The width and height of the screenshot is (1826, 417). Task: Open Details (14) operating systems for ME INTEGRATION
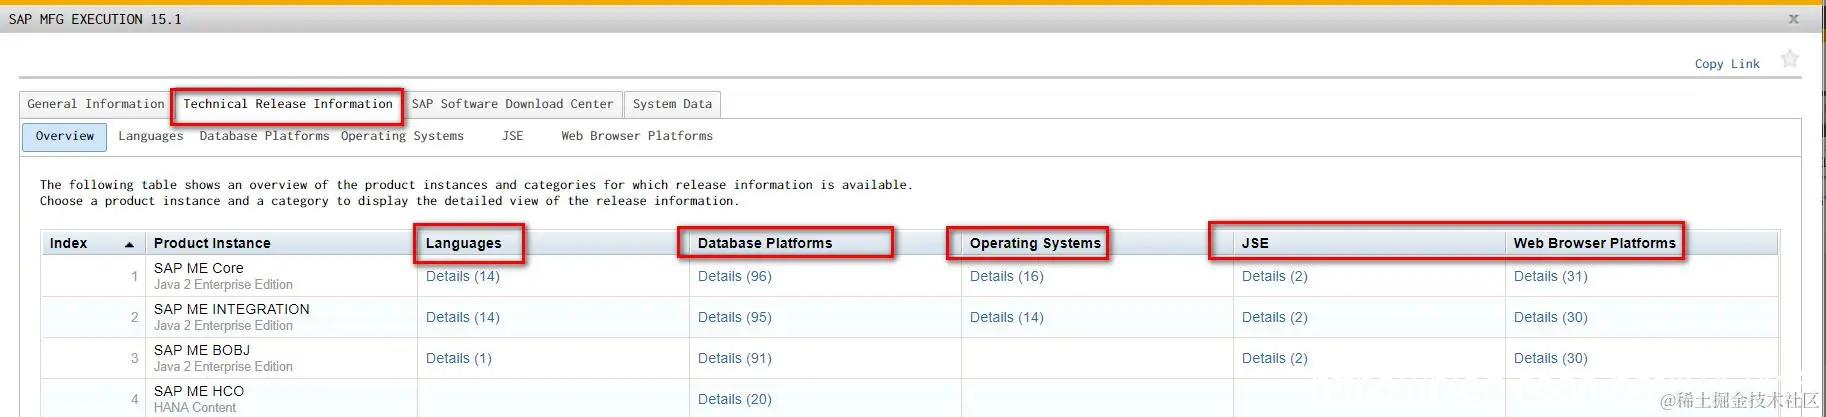[x=1007, y=317]
